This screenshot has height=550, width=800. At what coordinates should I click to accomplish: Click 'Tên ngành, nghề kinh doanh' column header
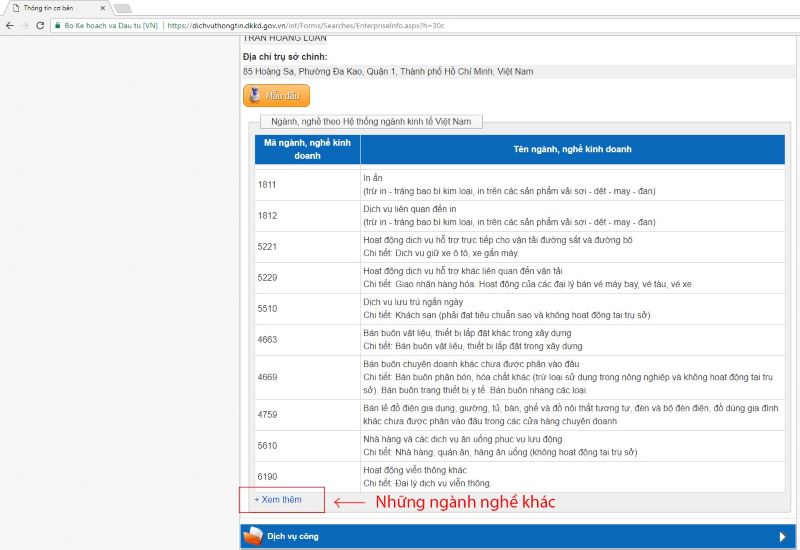point(572,149)
